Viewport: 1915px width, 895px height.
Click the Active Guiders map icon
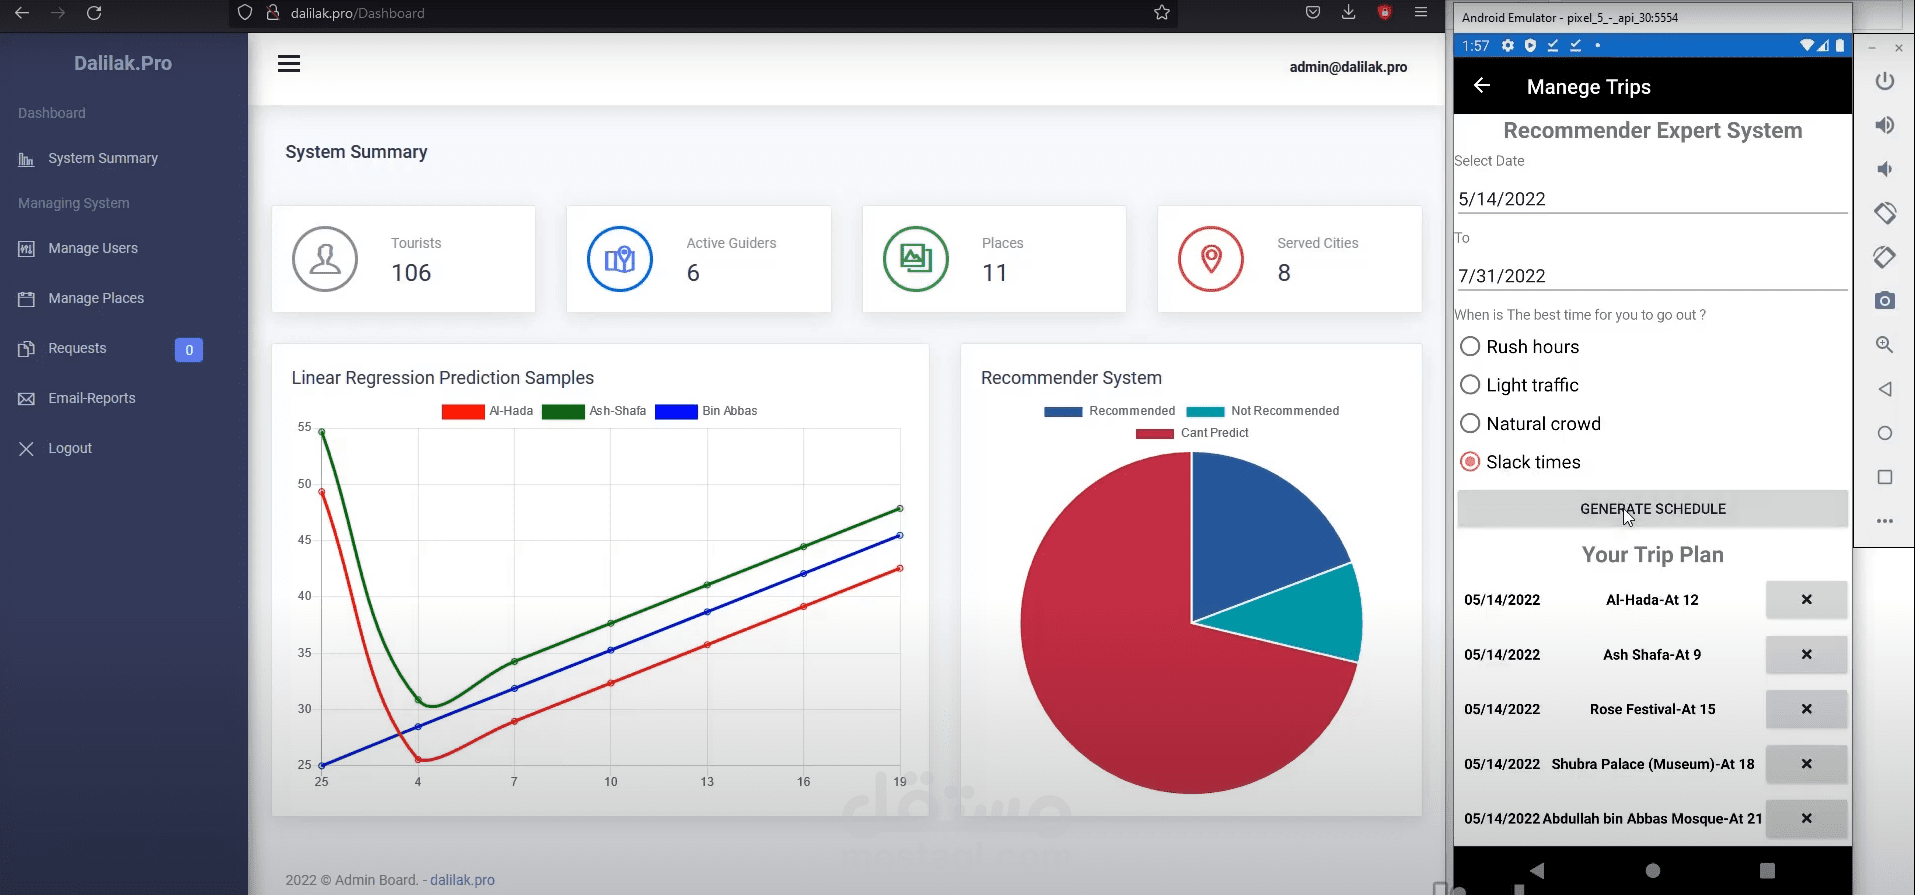coord(620,259)
